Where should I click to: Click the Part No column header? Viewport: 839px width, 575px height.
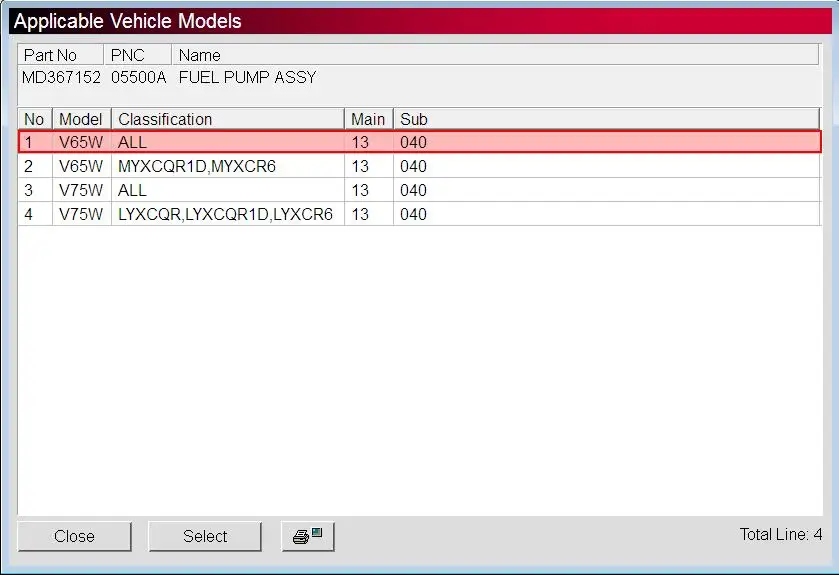60,55
